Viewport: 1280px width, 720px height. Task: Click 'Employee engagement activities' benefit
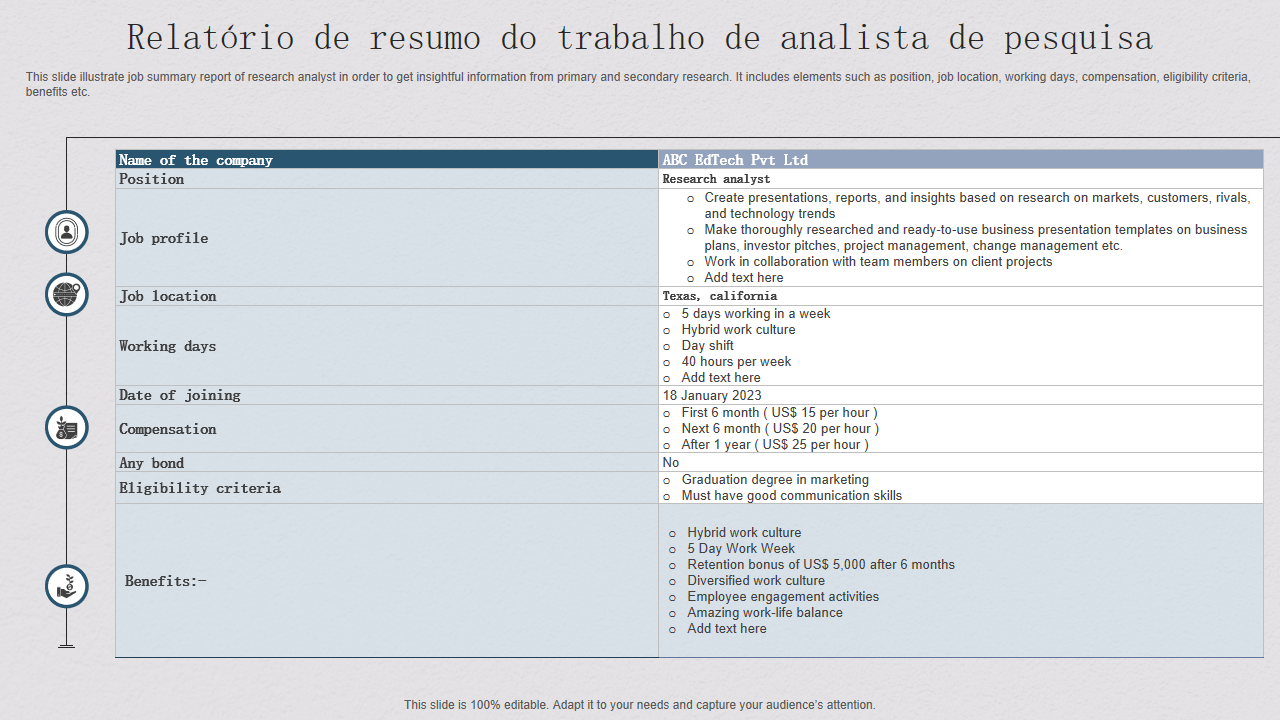(783, 597)
